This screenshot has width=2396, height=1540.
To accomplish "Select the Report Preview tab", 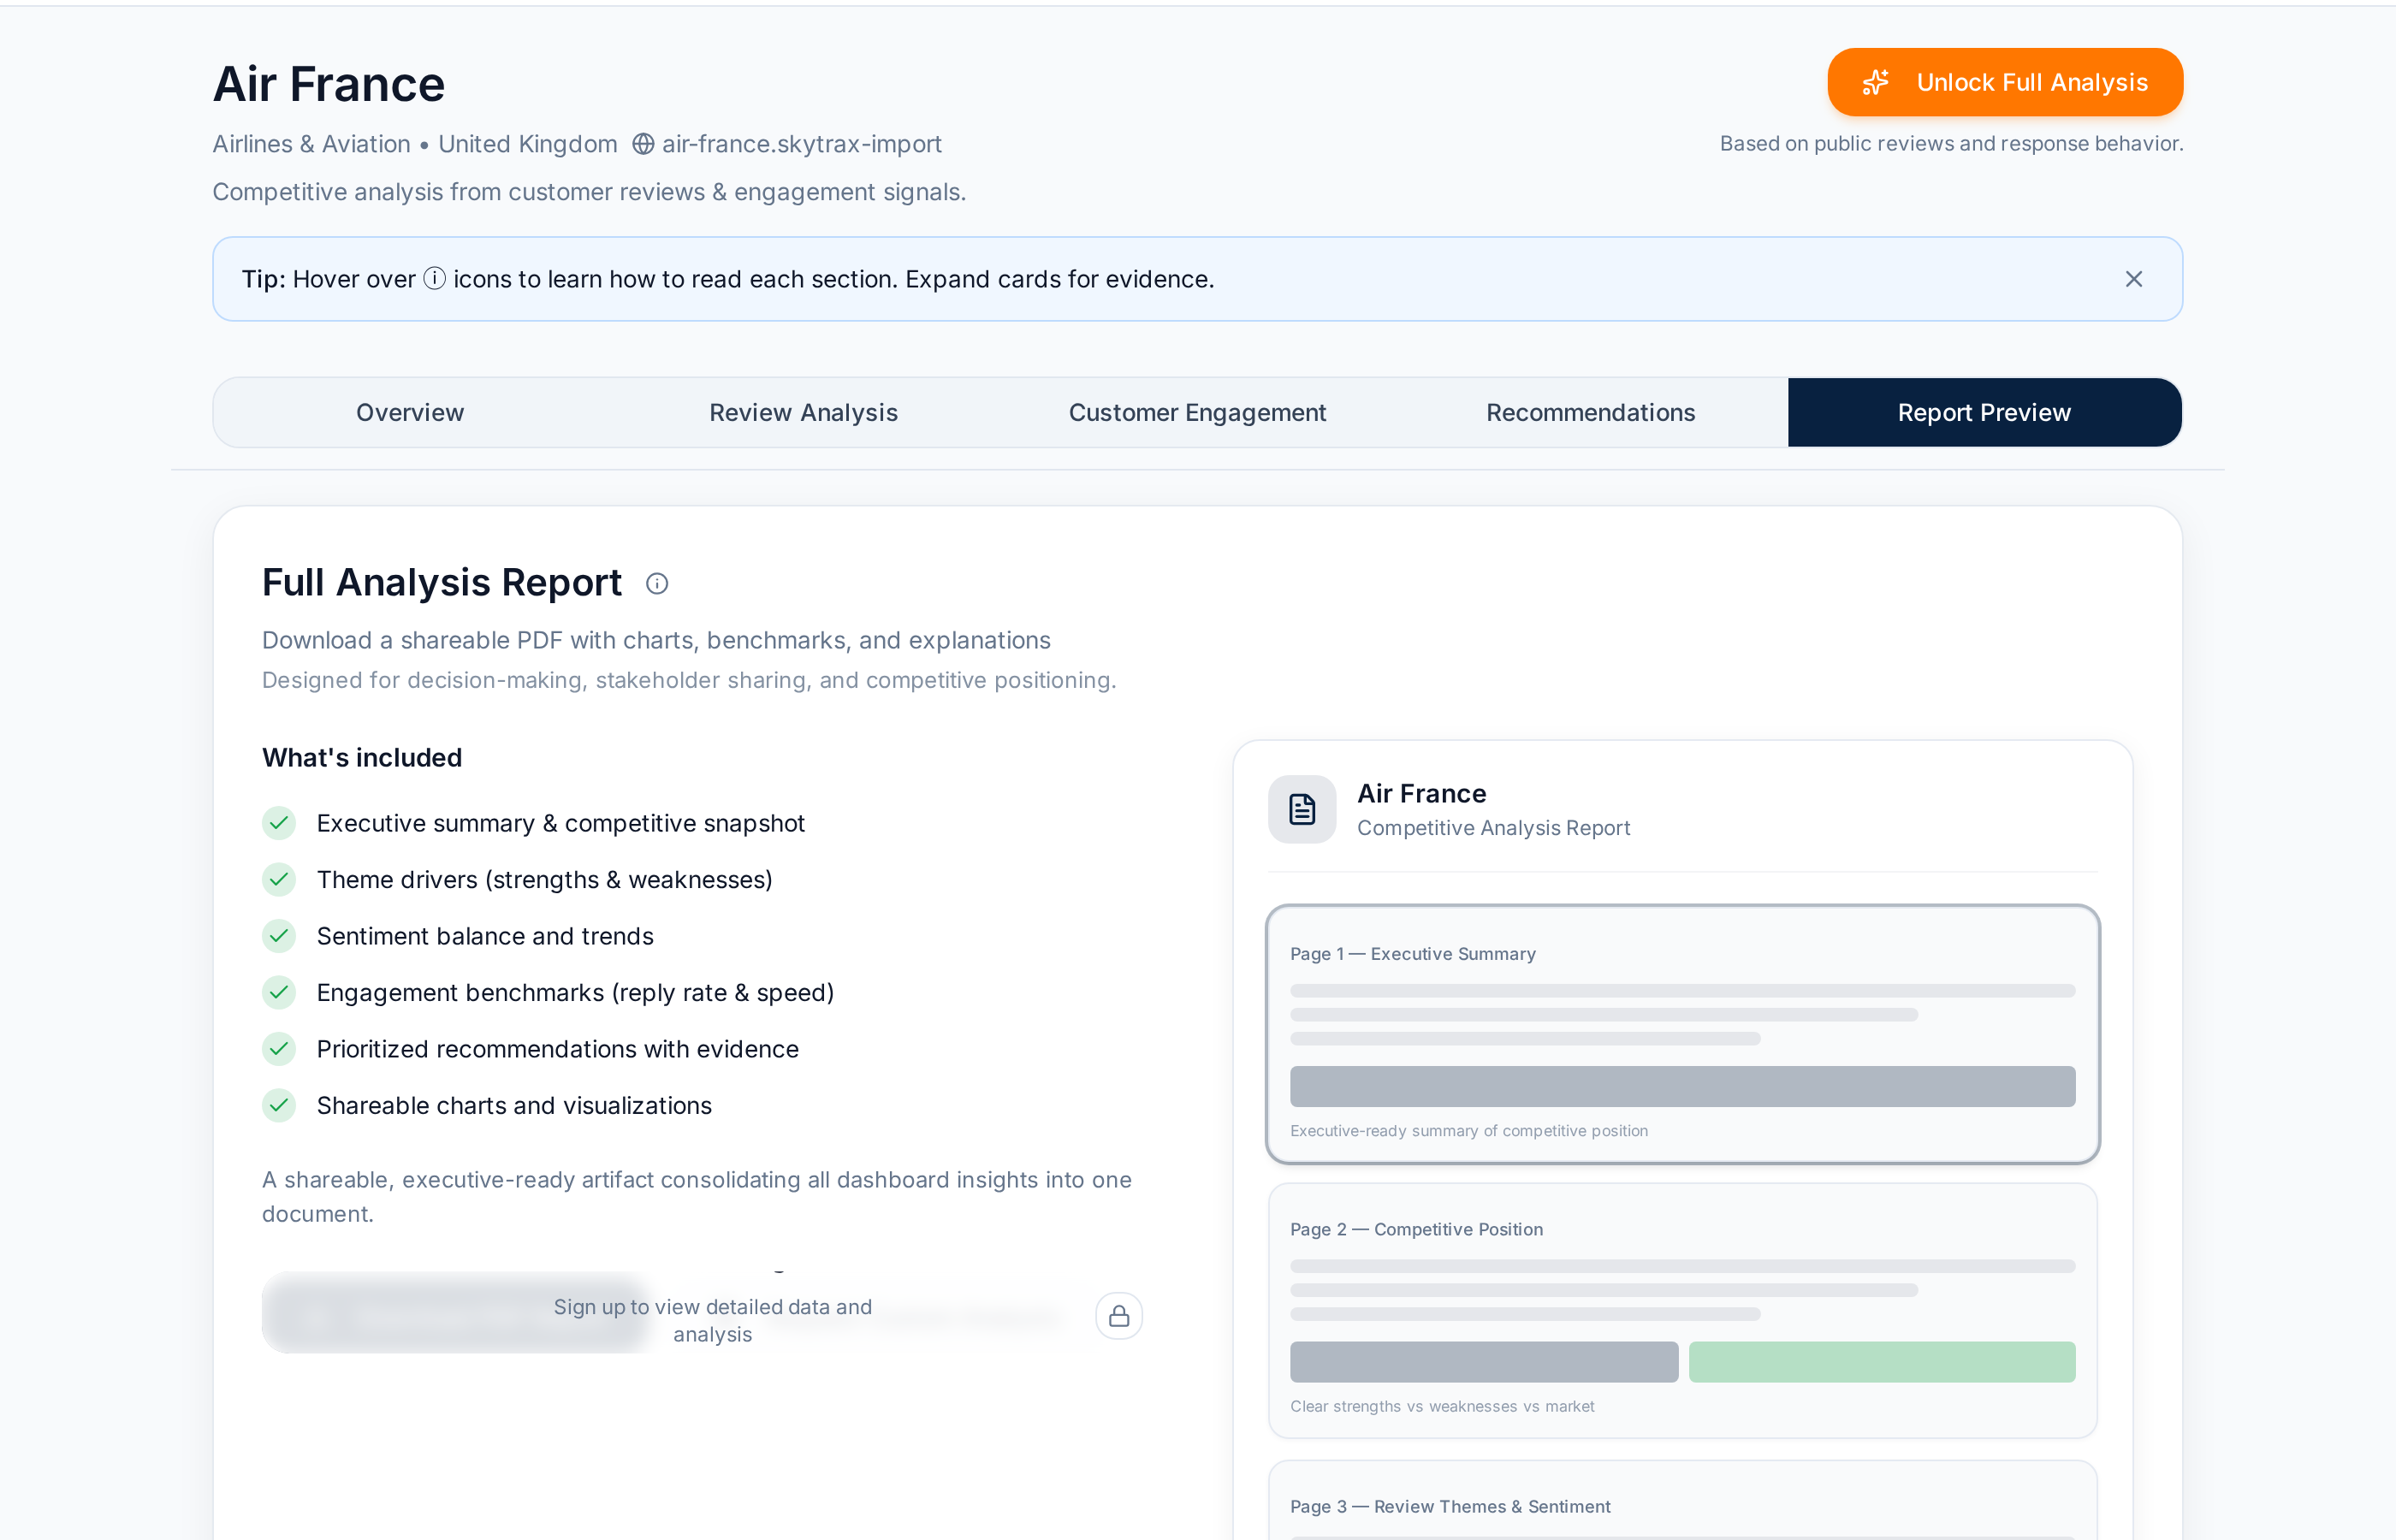I will (1984, 412).
